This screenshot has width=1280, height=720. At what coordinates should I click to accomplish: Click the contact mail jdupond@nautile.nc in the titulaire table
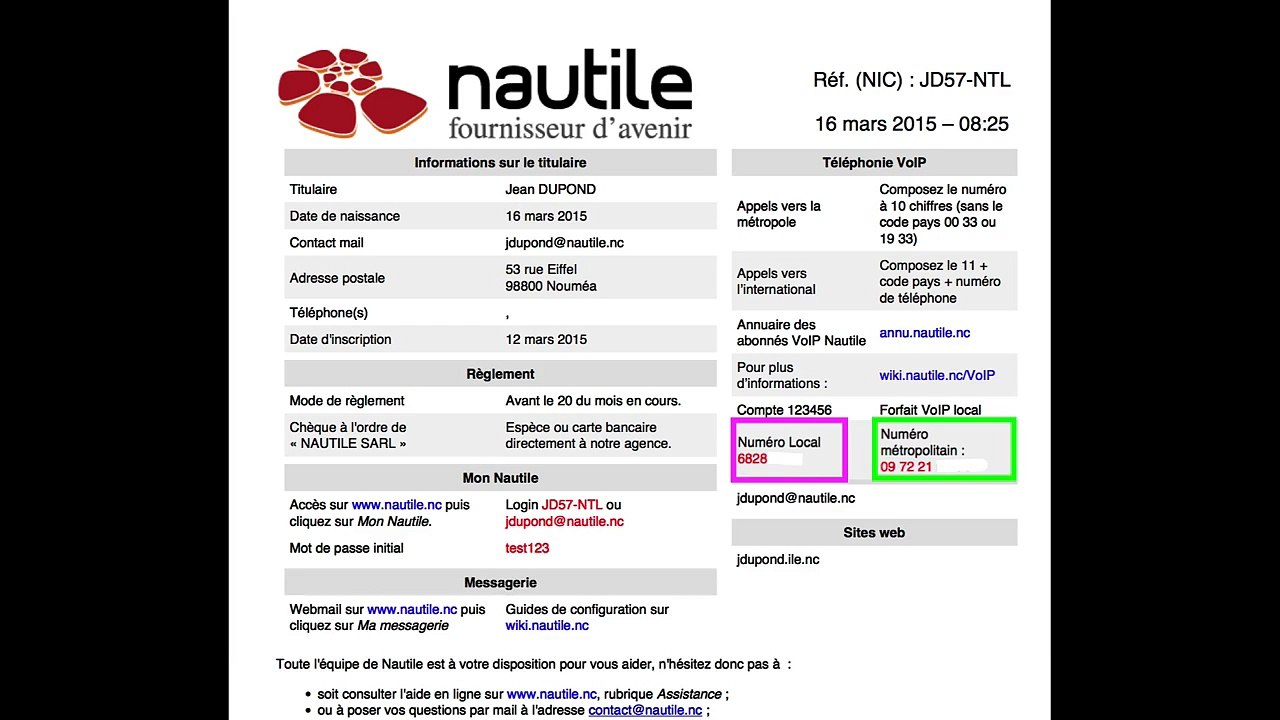point(565,243)
